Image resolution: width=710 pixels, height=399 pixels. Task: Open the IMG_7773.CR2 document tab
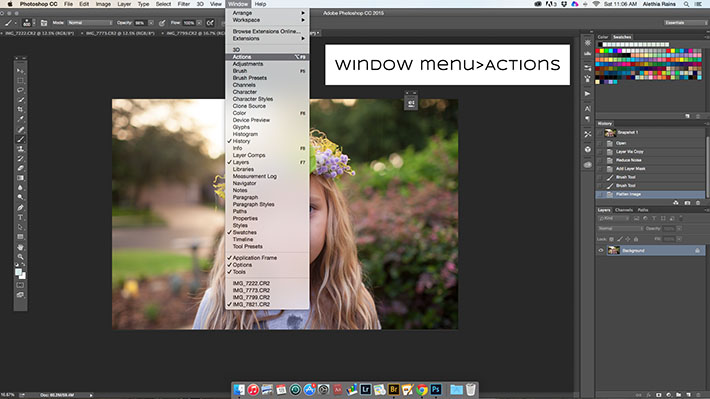120,33
